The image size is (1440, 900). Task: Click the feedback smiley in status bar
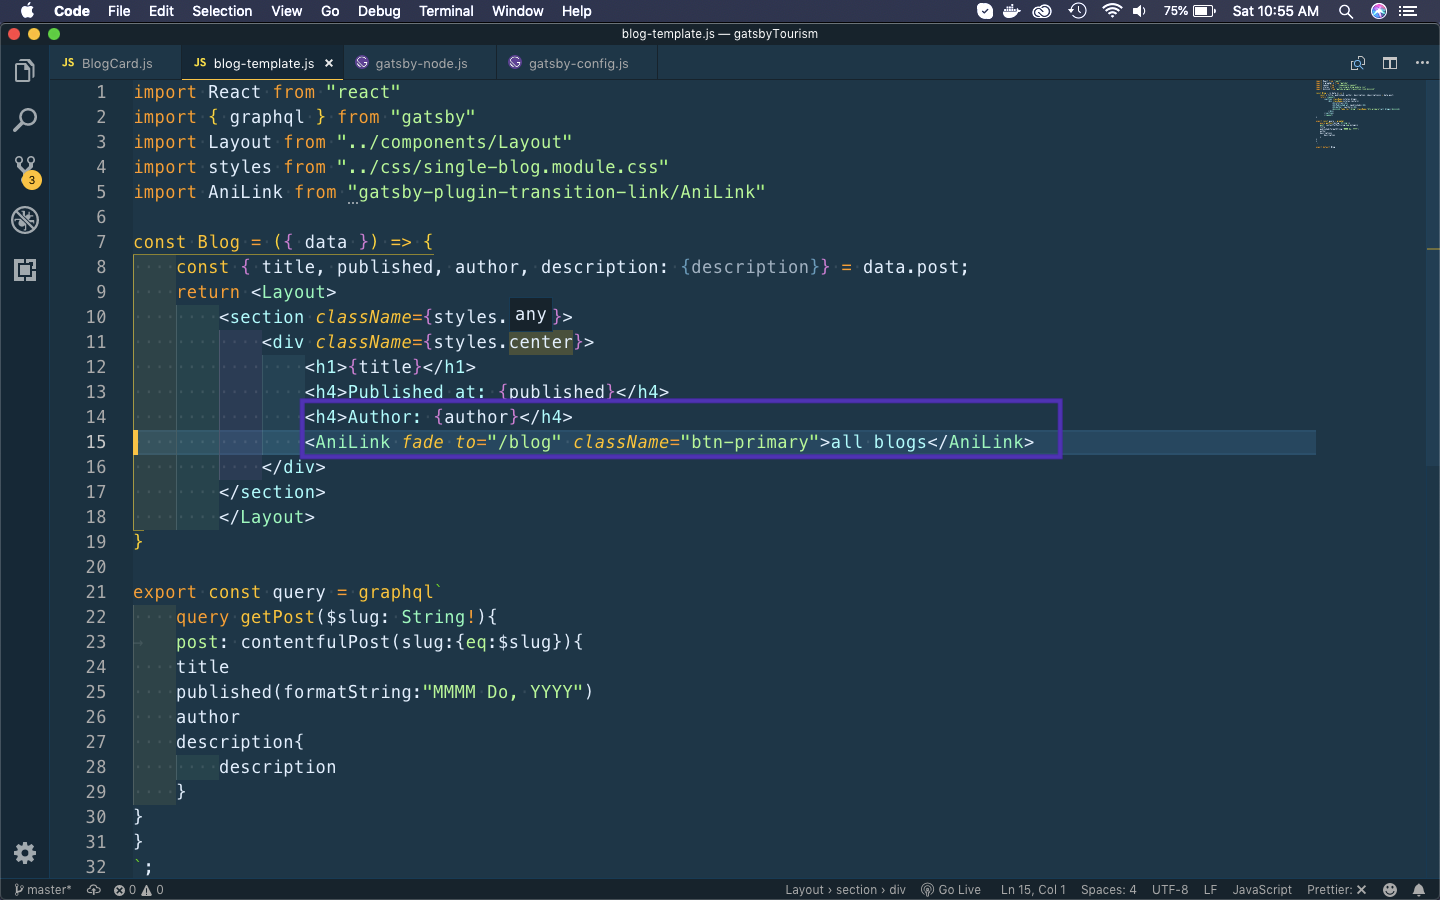point(1390,890)
